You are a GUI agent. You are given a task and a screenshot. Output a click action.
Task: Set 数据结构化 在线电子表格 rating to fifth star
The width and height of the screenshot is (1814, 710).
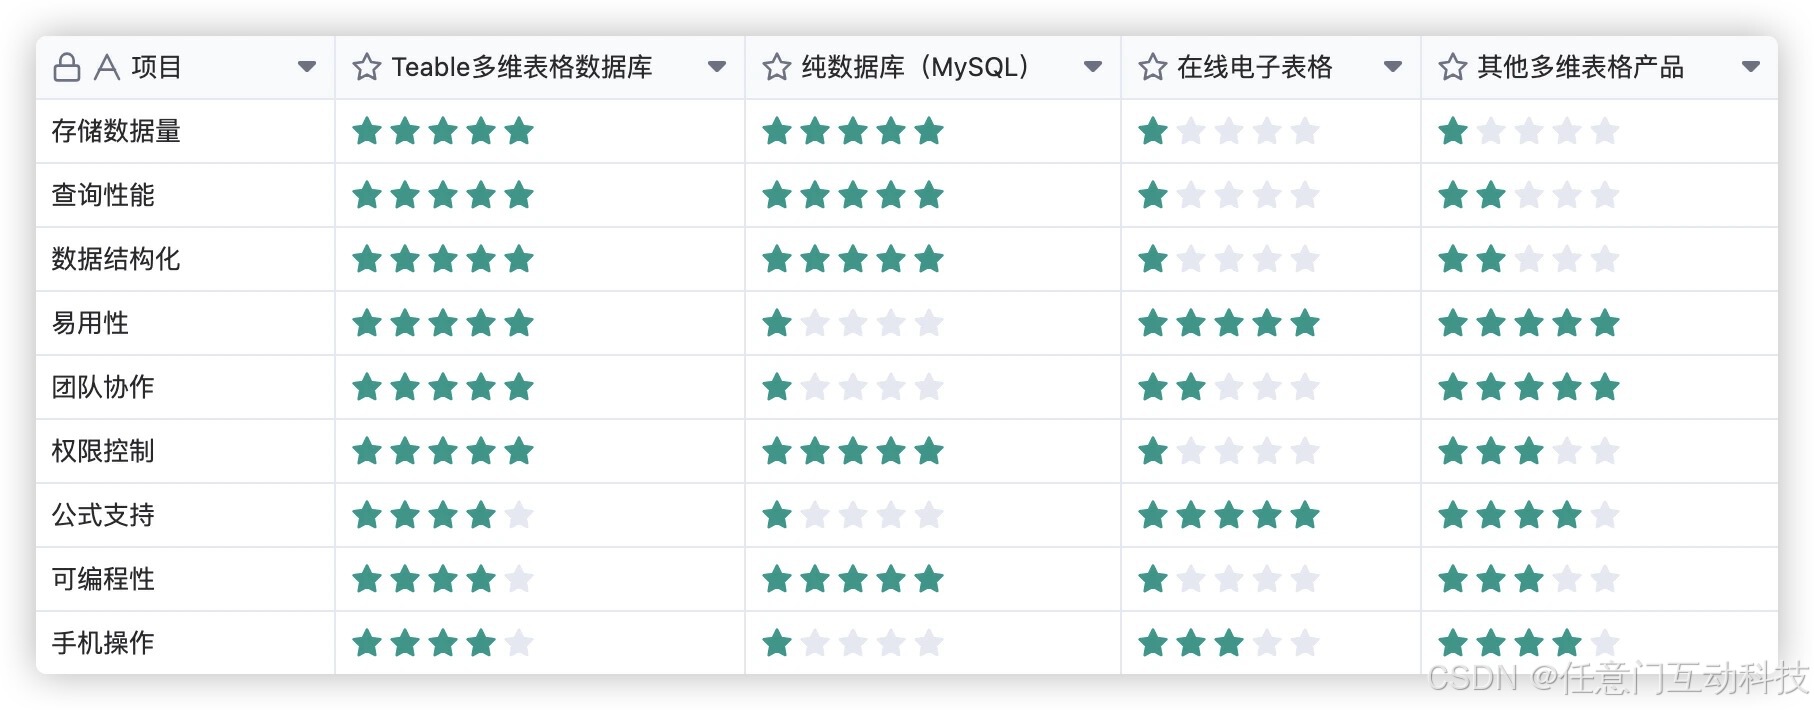pos(1305,259)
